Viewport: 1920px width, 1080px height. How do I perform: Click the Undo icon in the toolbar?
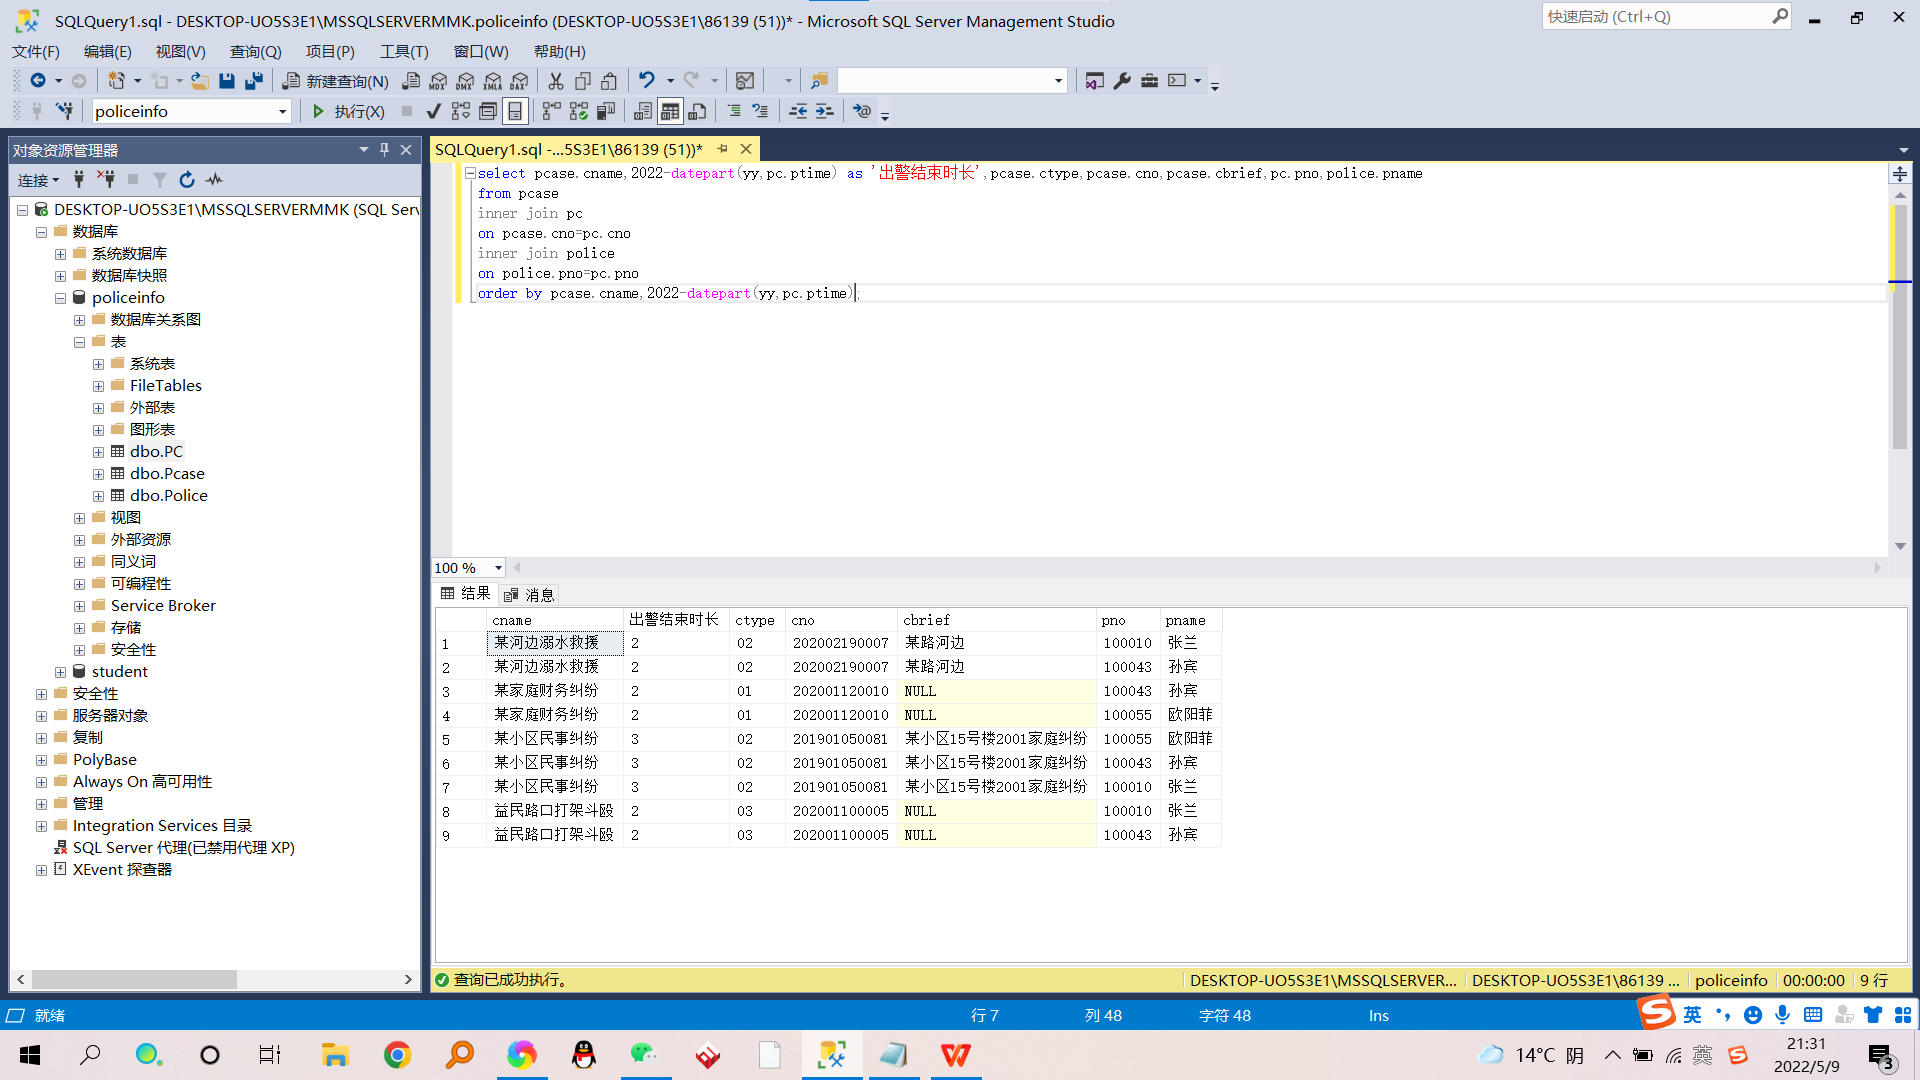pyautogui.click(x=646, y=81)
